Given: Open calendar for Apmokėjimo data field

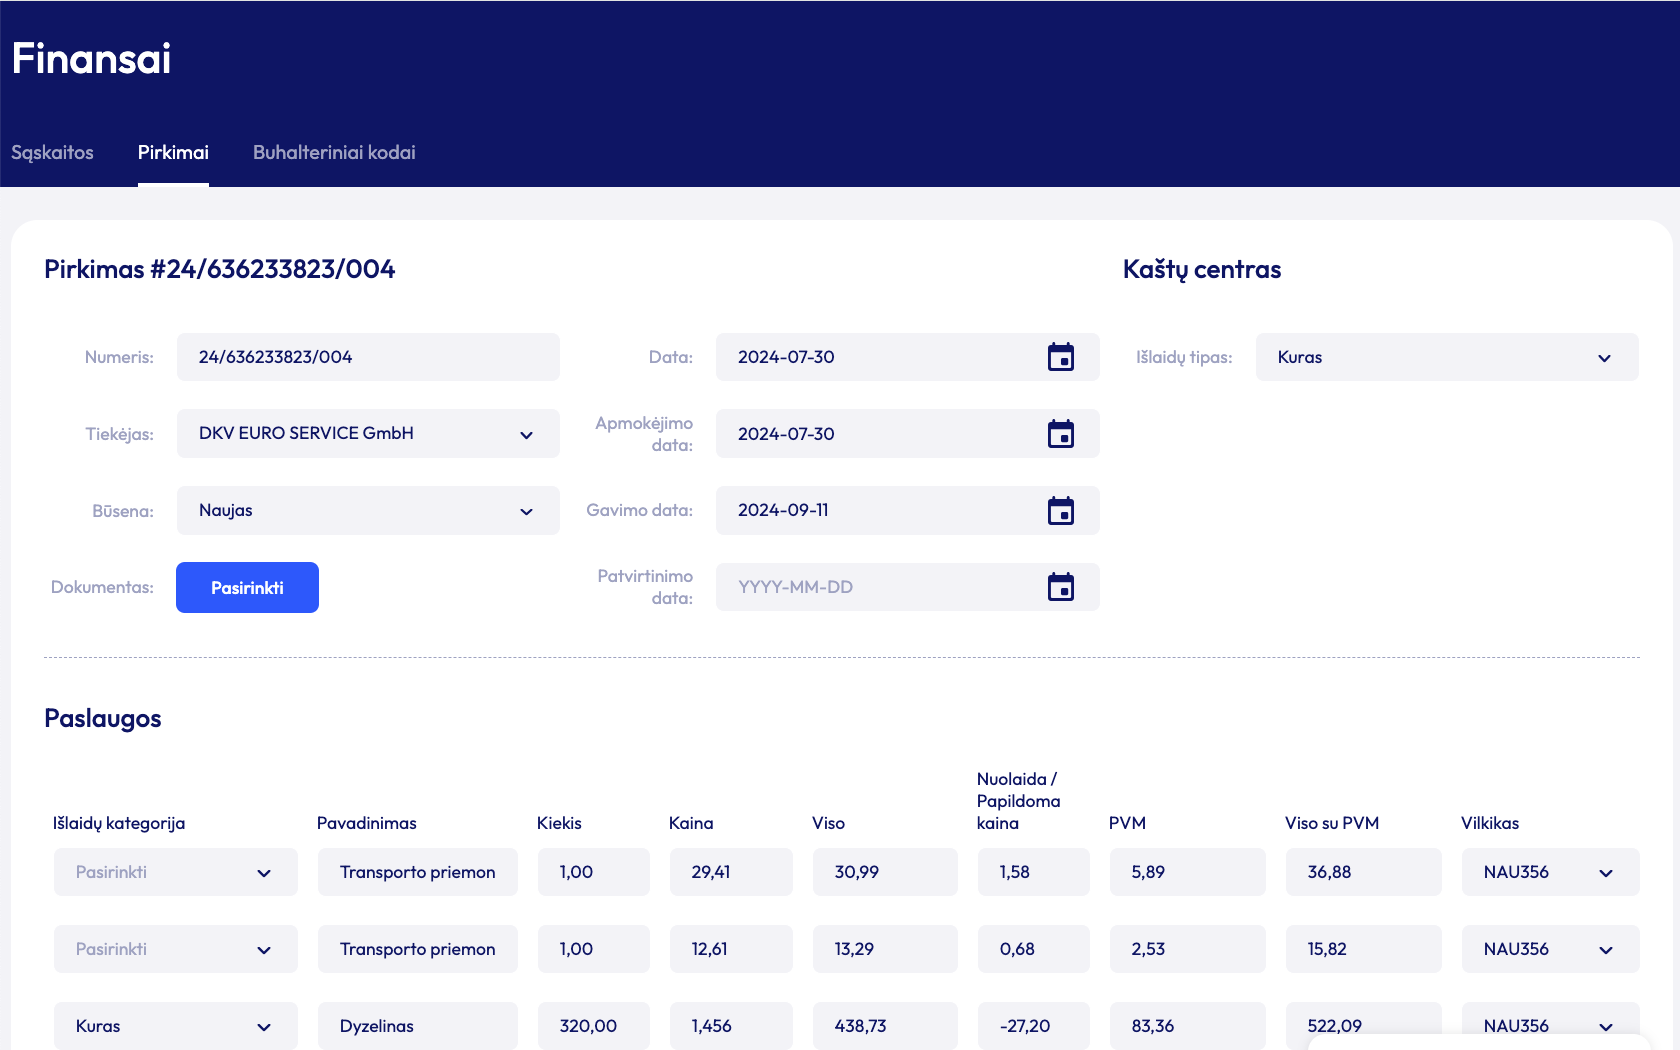Looking at the screenshot, I should point(1060,434).
